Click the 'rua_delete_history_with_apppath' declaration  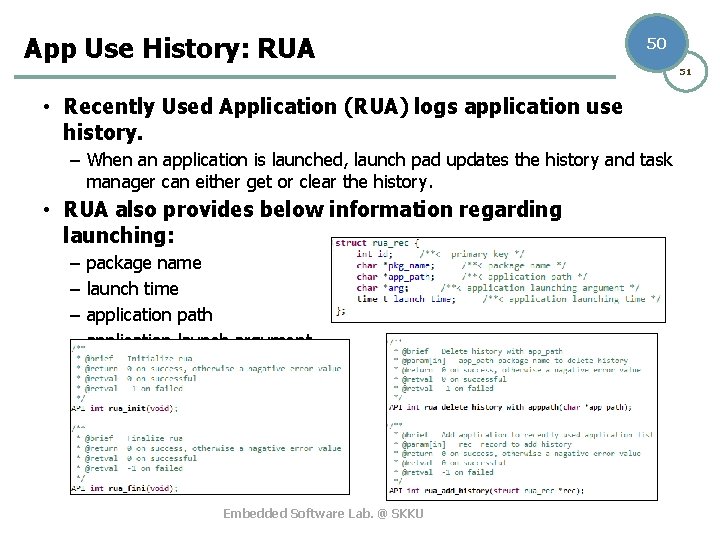pyautogui.click(x=510, y=407)
